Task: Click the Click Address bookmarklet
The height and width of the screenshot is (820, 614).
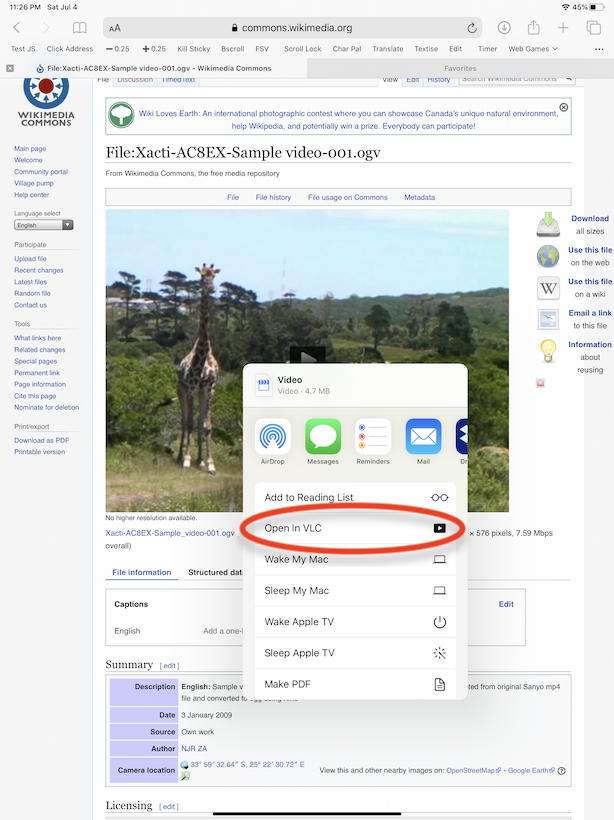Action: click(x=70, y=49)
